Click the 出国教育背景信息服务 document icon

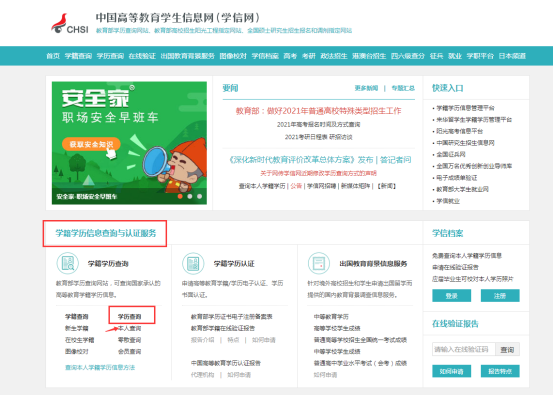[319, 263]
